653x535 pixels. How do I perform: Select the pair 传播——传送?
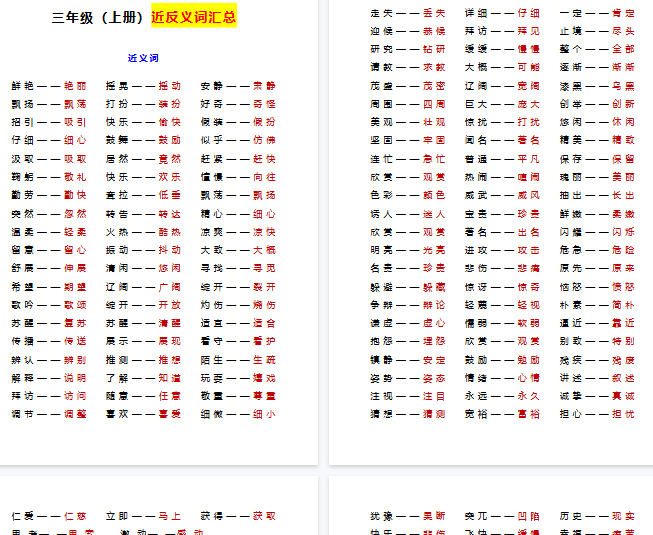coord(49,341)
